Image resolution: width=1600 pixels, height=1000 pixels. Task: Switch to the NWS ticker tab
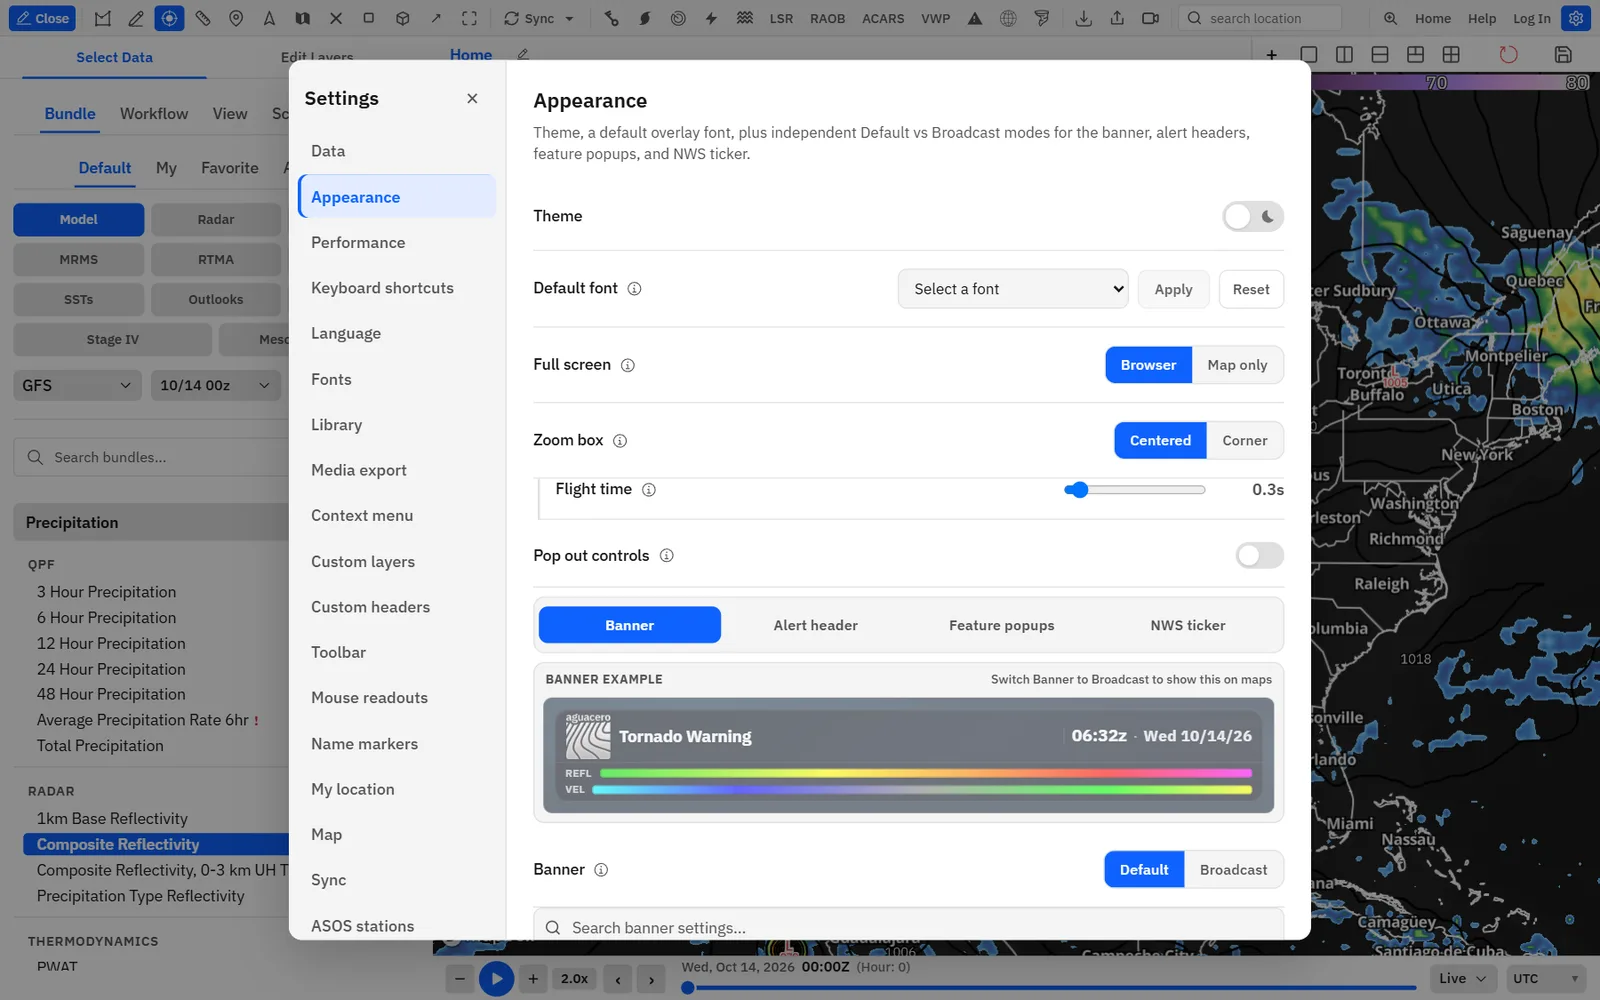1187,625
